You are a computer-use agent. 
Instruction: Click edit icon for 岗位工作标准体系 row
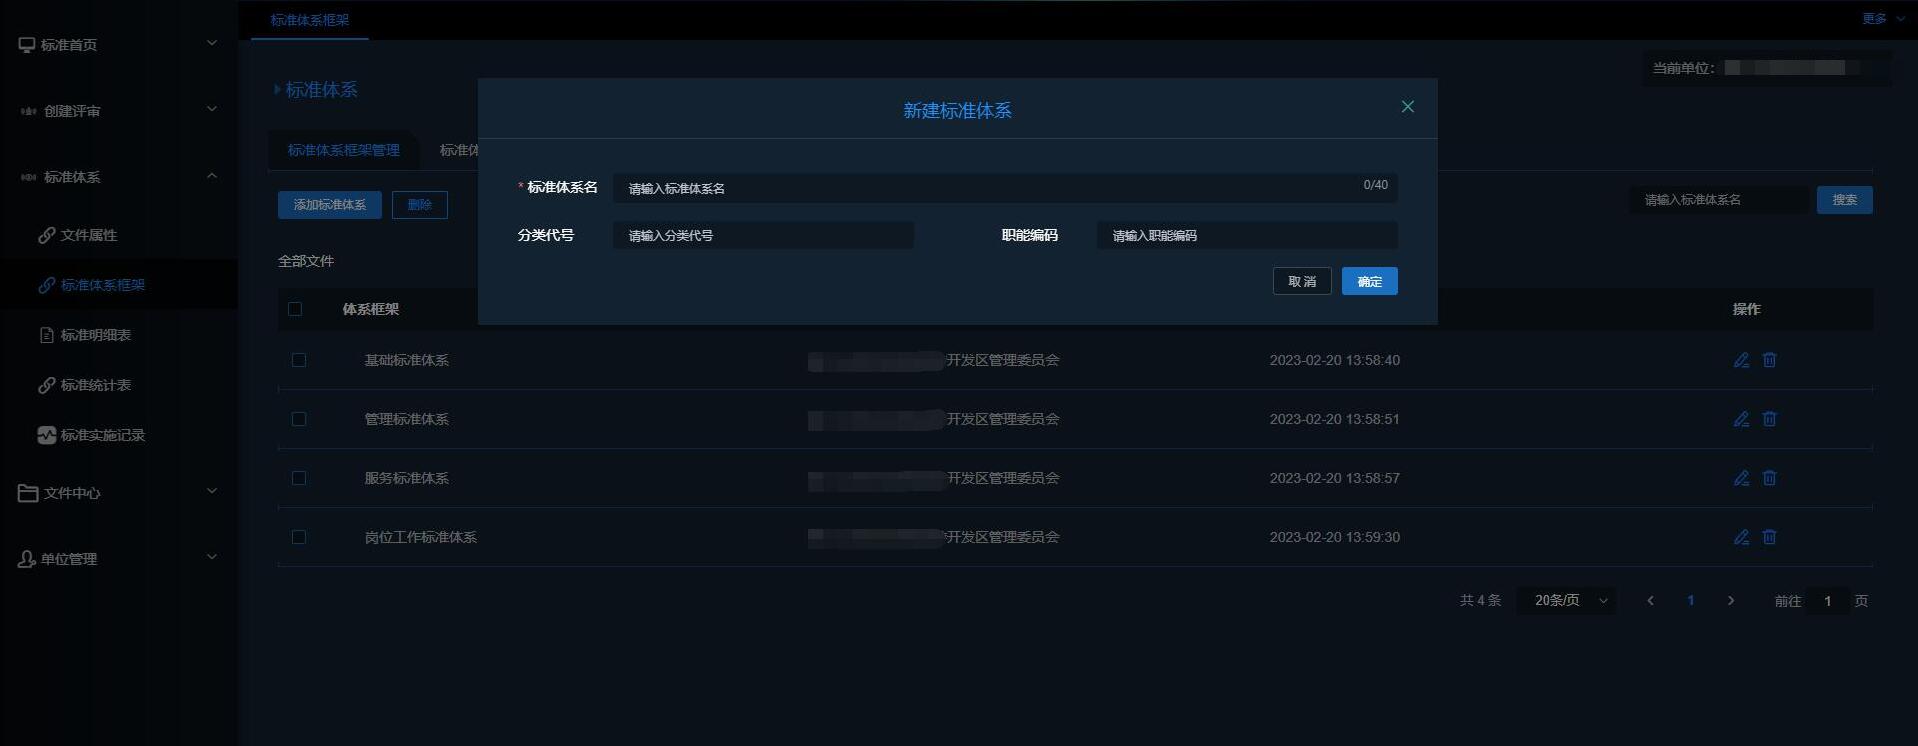click(1741, 537)
